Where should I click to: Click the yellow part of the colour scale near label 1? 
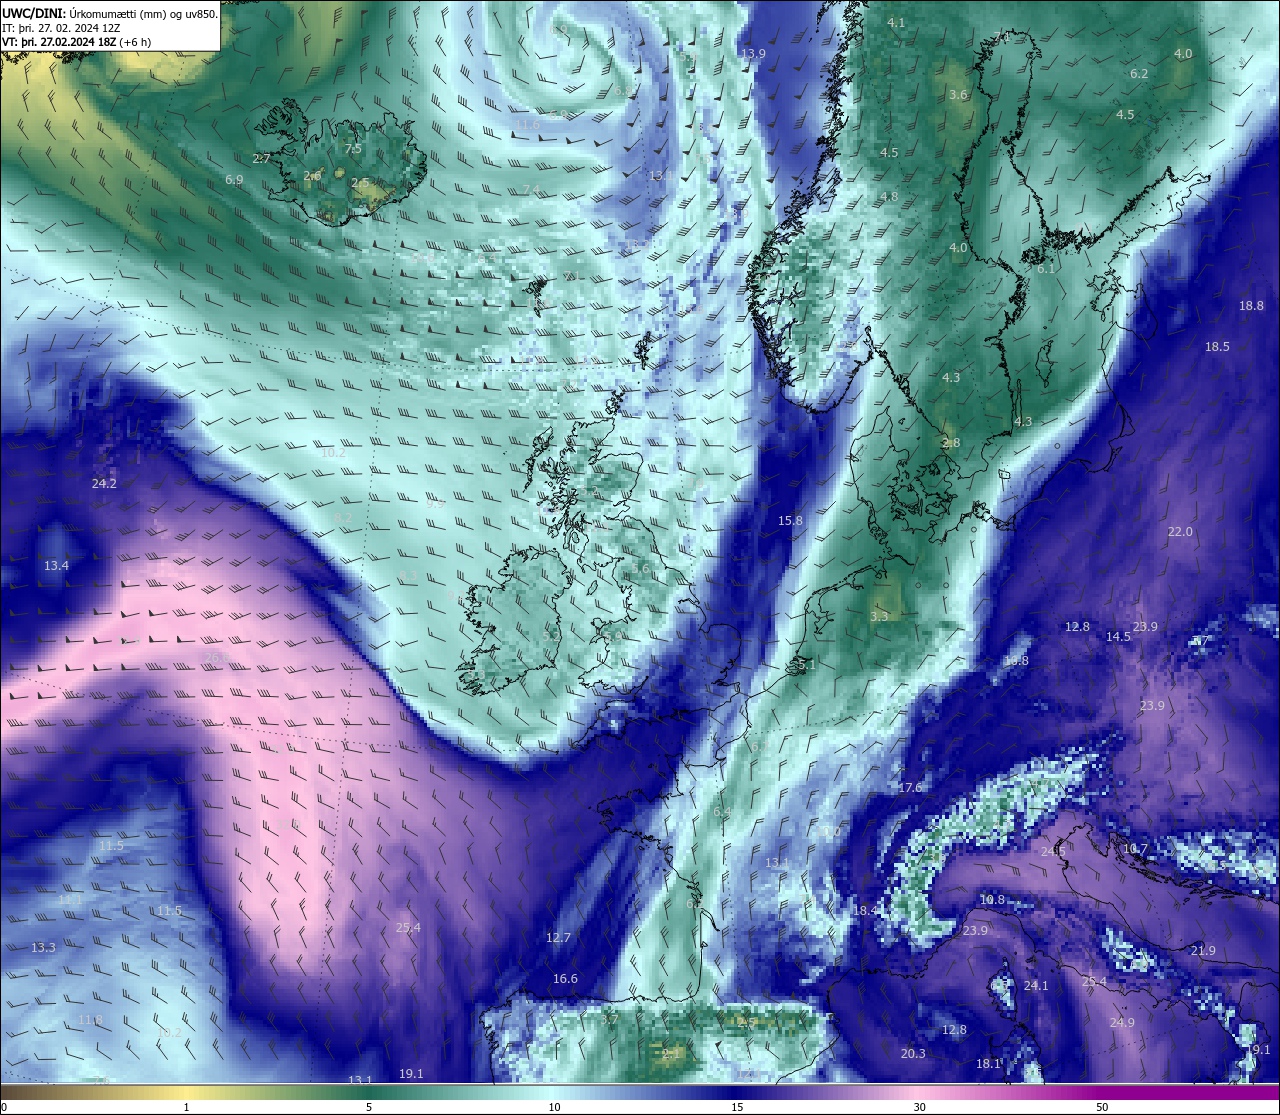pyautogui.click(x=187, y=1092)
